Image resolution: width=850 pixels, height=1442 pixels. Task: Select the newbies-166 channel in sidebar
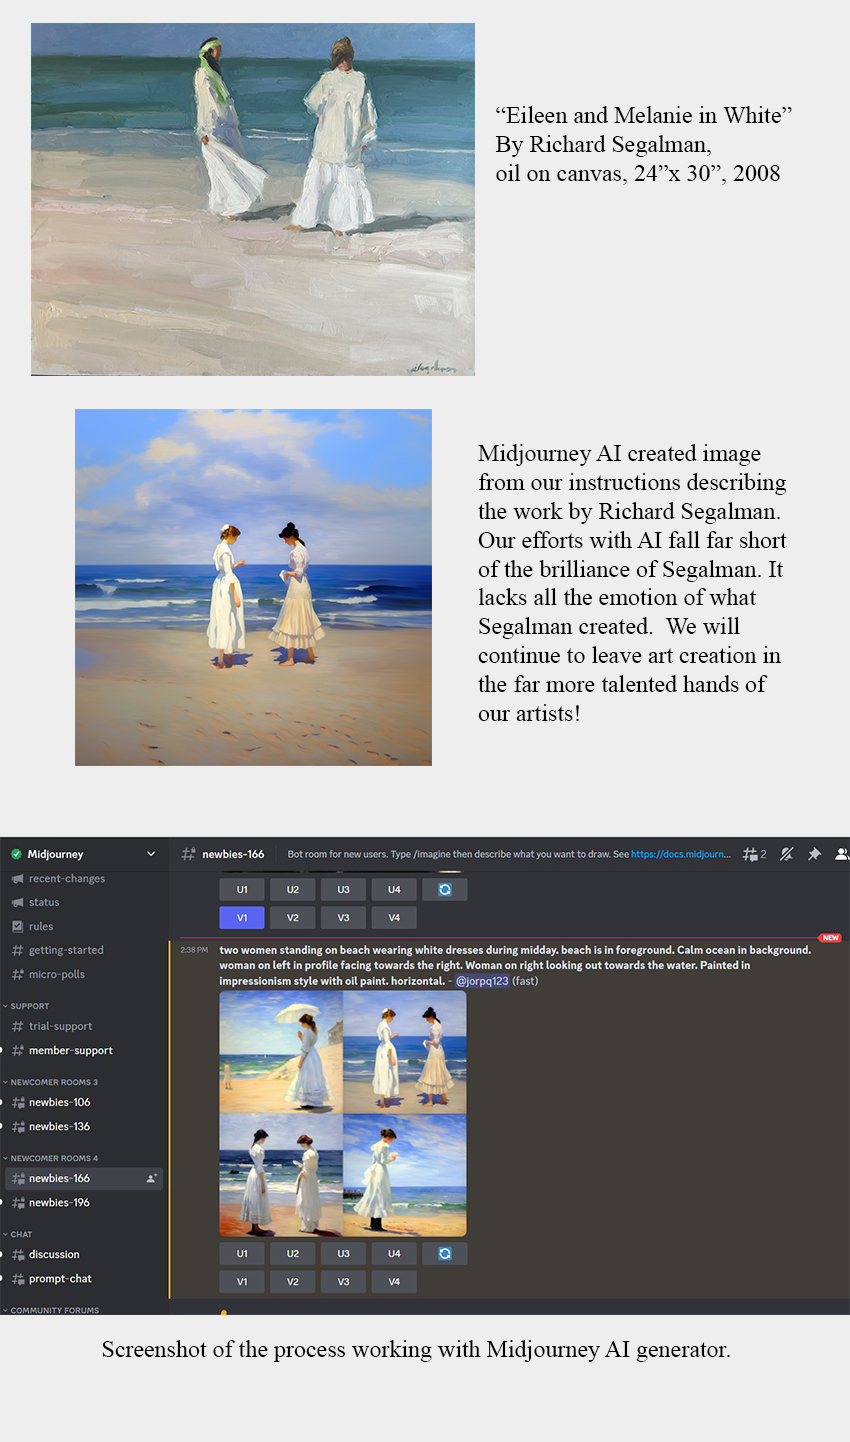point(84,1178)
